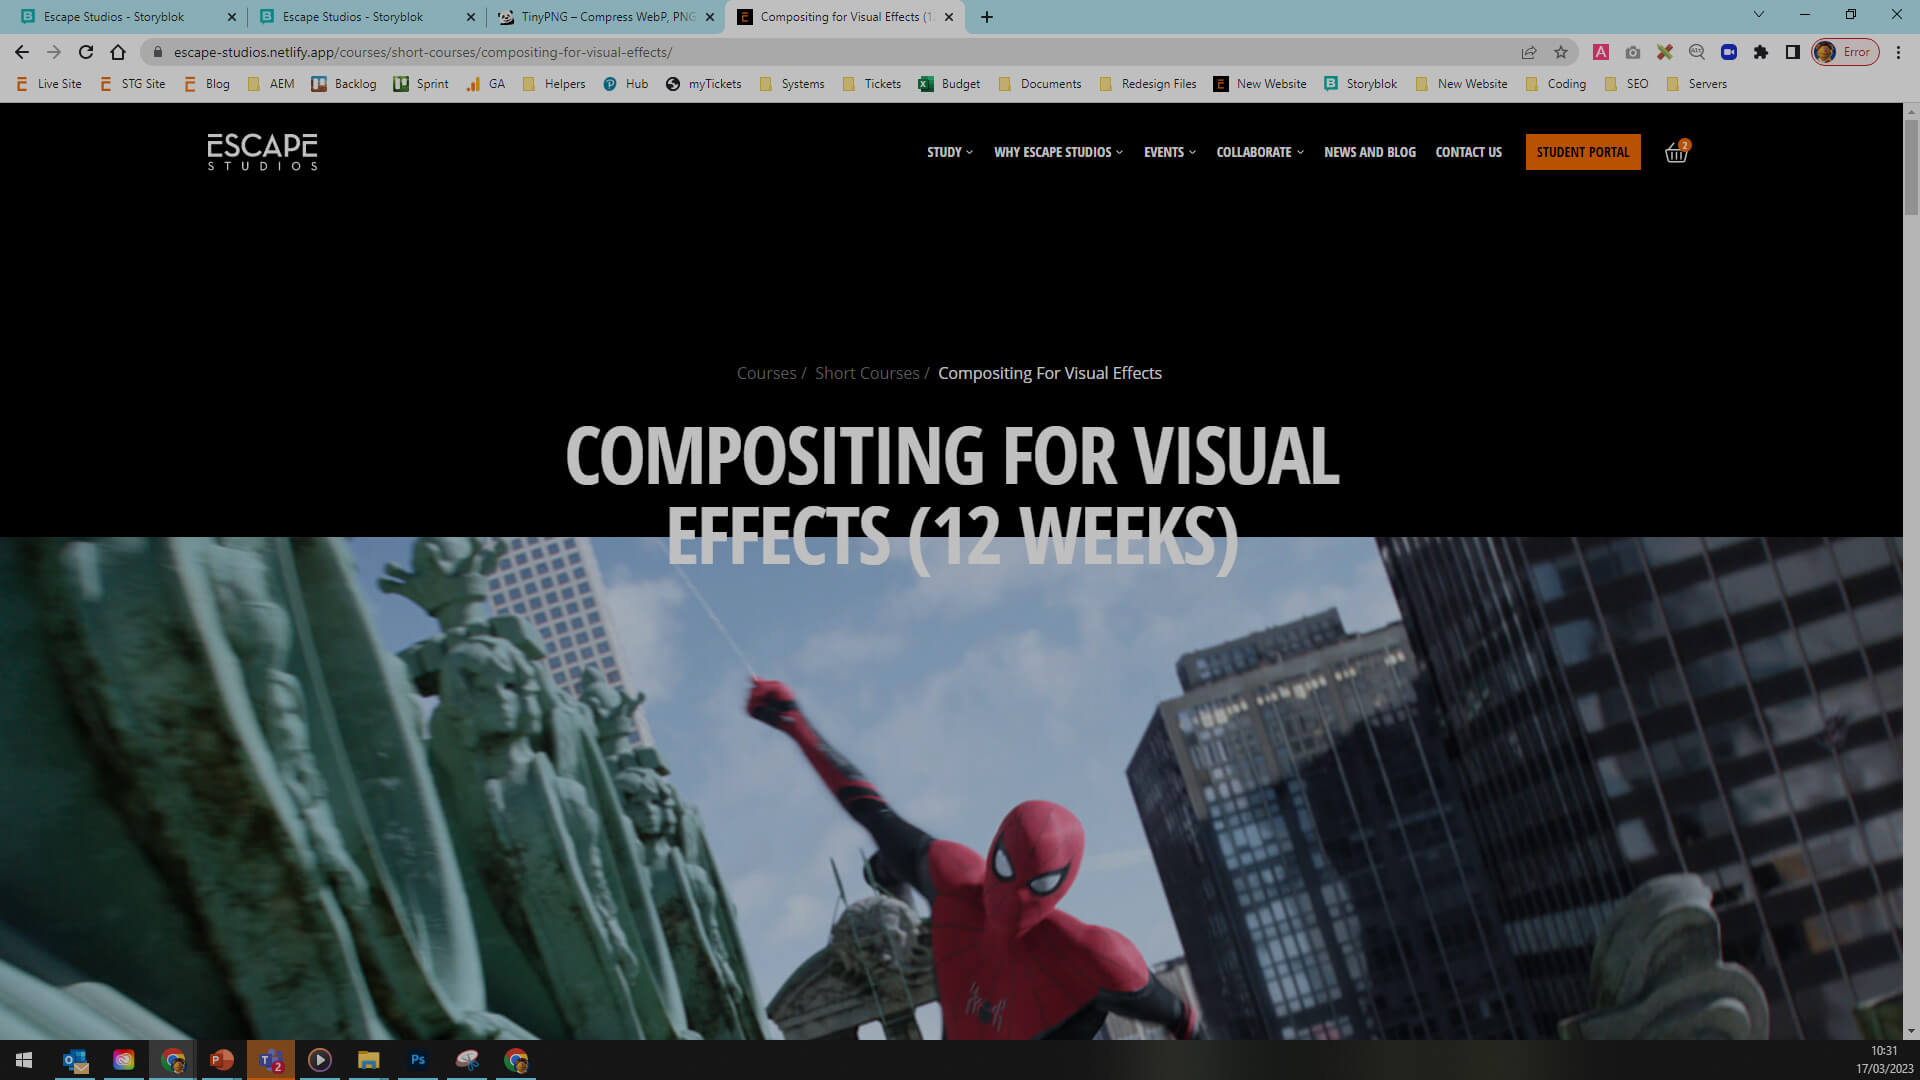The image size is (1920, 1080).
Task: Reload the page with the refresh icon
Action: 86,52
